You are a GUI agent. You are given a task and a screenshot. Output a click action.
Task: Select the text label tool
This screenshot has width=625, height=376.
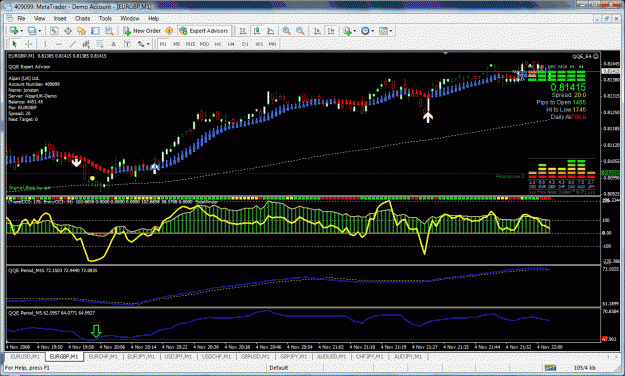pyautogui.click(x=127, y=44)
